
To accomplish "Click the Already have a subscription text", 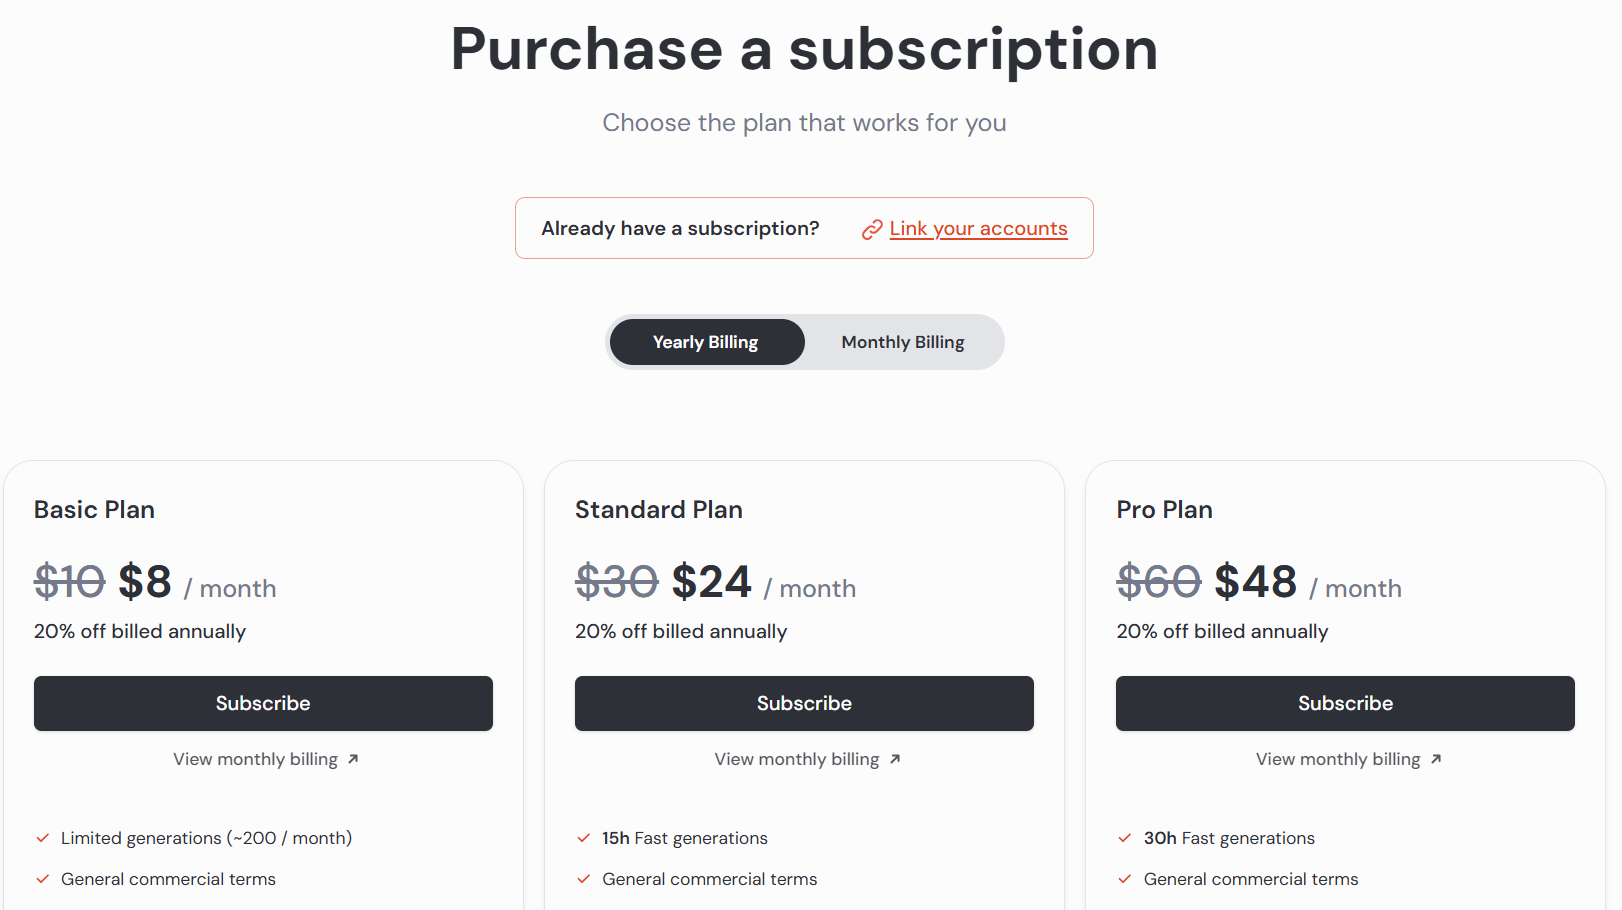I will click(x=680, y=229).
